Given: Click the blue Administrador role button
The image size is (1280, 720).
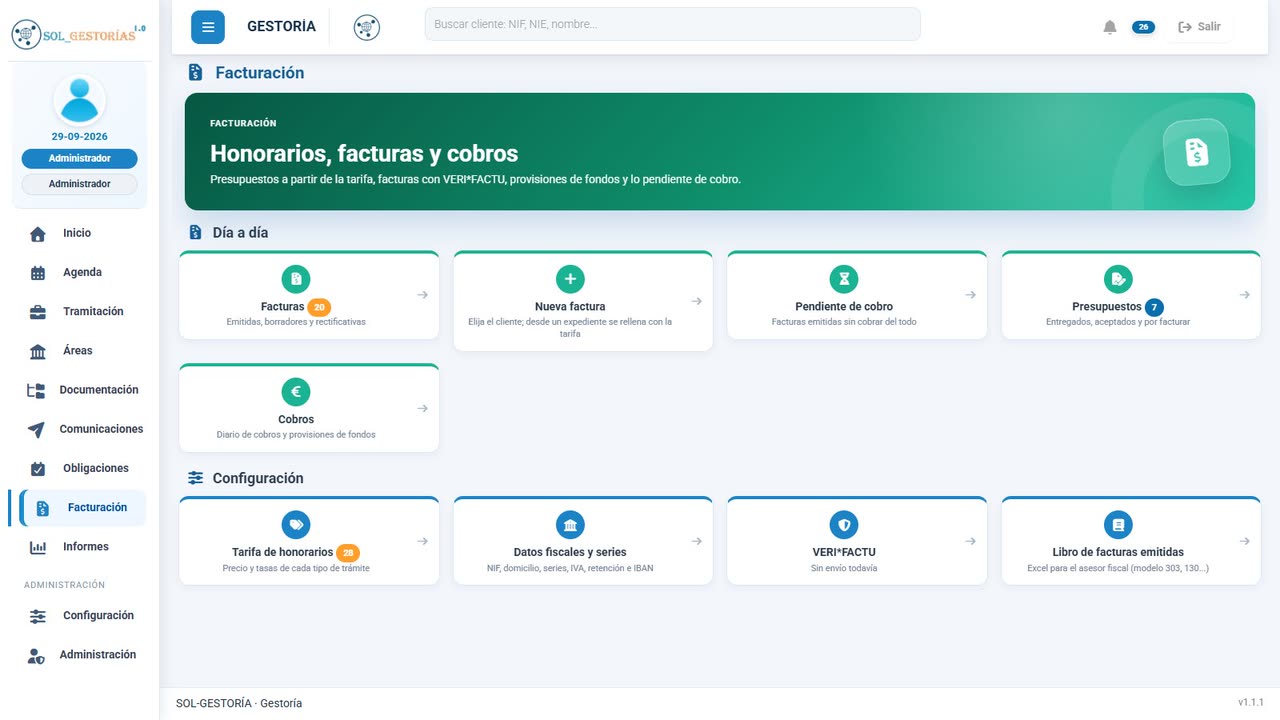Looking at the screenshot, I should (x=79, y=158).
